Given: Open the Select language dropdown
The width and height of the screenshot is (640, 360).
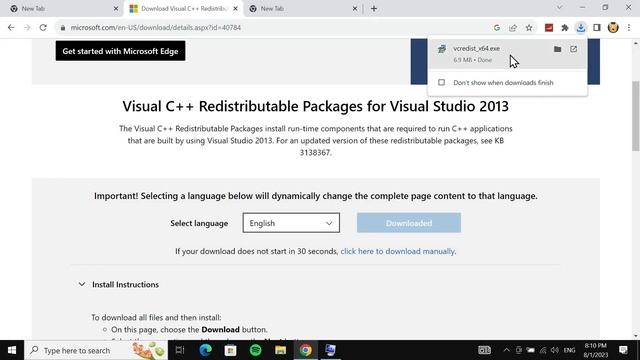Looking at the screenshot, I should [291, 223].
